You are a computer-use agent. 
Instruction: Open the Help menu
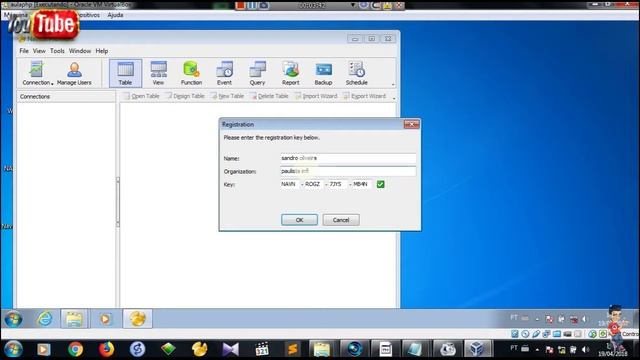(102, 51)
